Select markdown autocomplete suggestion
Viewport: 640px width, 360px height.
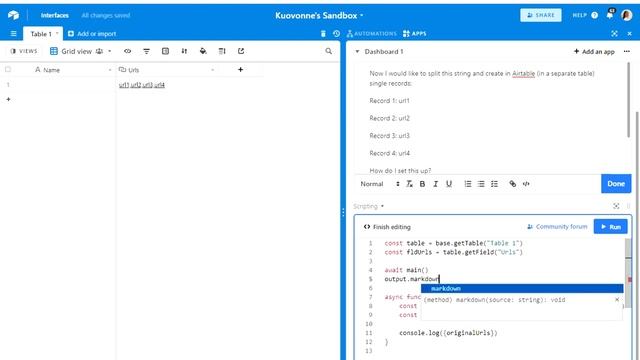click(x=522, y=289)
